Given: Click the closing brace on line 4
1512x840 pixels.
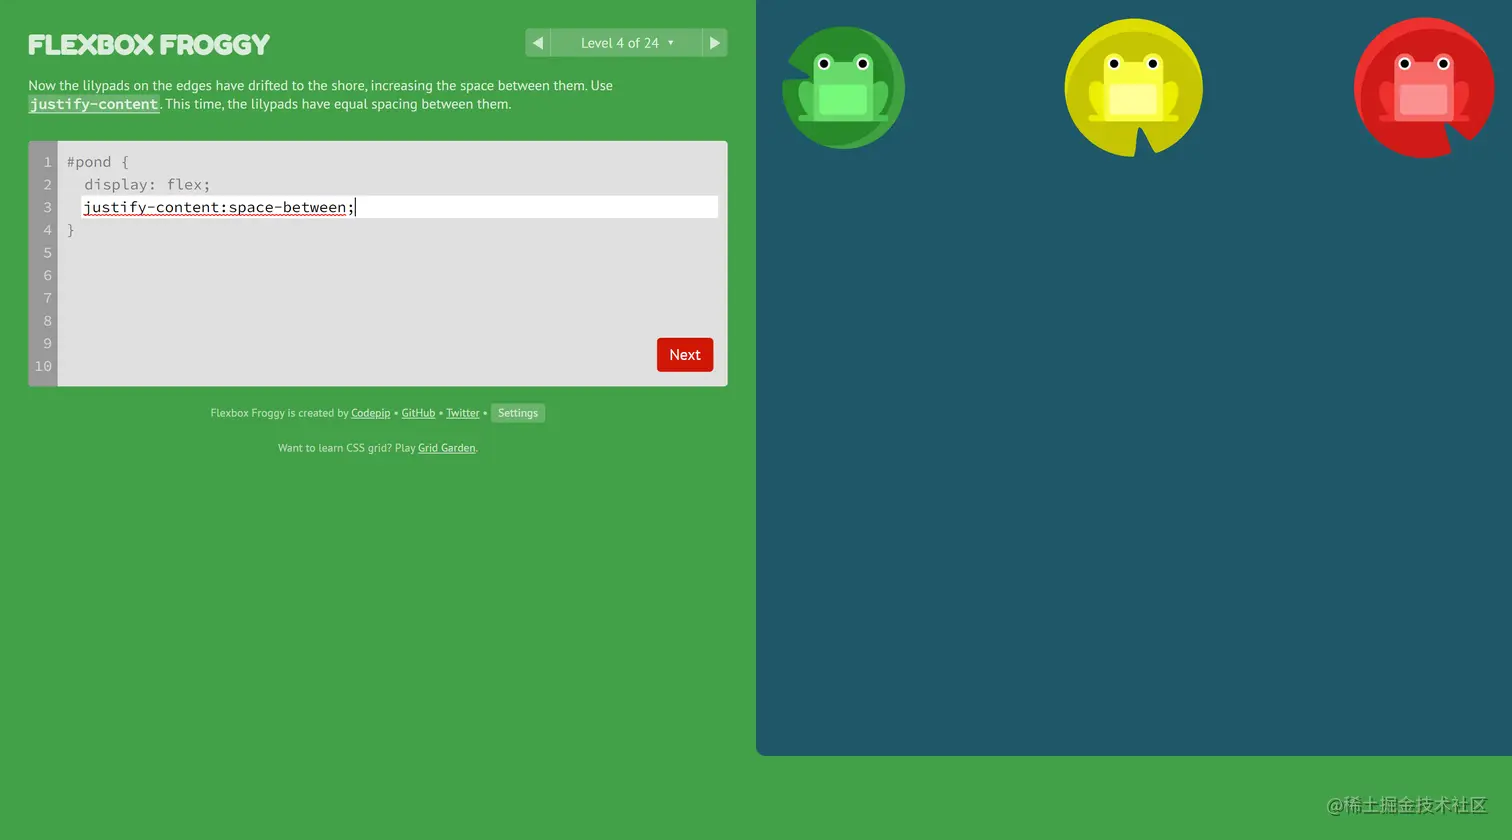Looking at the screenshot, I should (71, 230).
